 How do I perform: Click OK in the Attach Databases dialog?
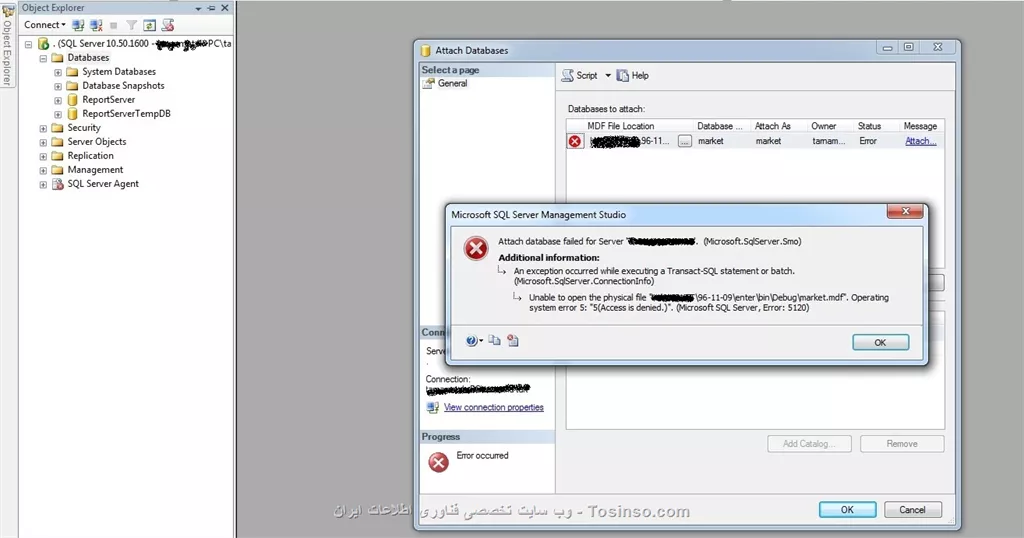coord(848,510)
